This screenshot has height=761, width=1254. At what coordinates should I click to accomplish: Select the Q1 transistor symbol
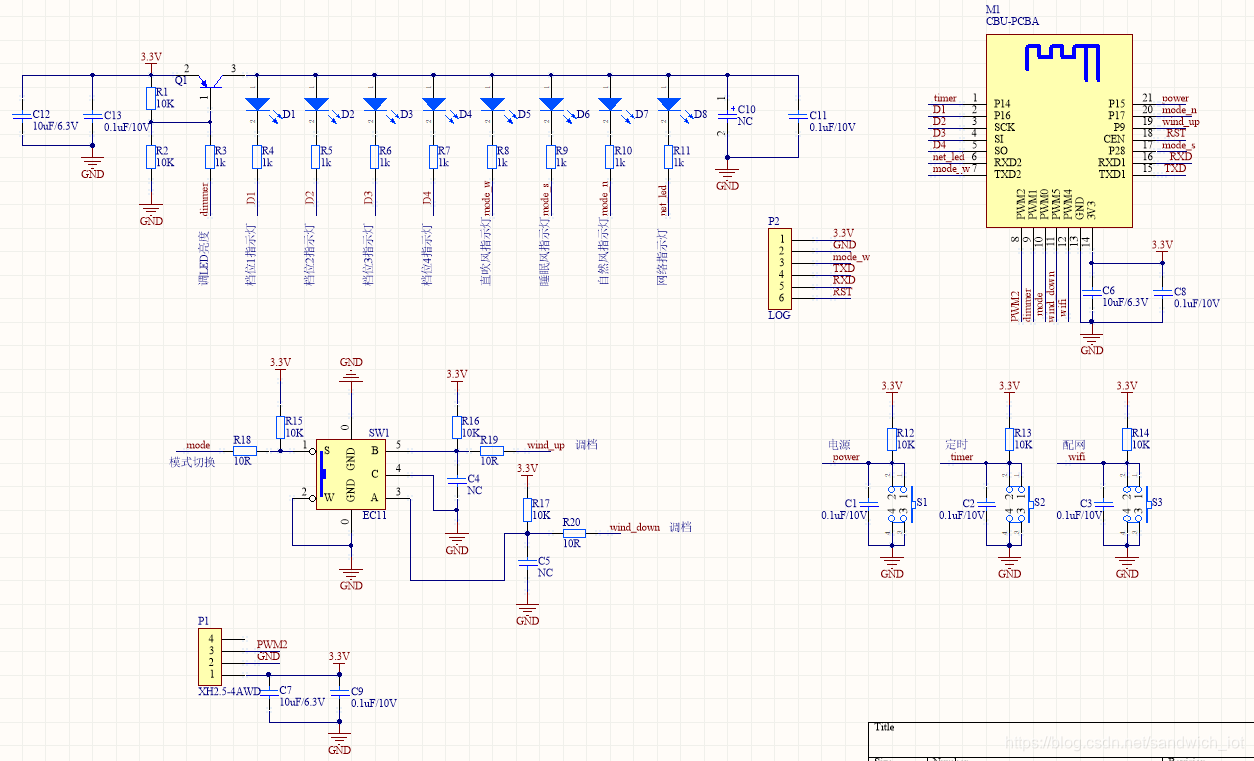(210, 83)
